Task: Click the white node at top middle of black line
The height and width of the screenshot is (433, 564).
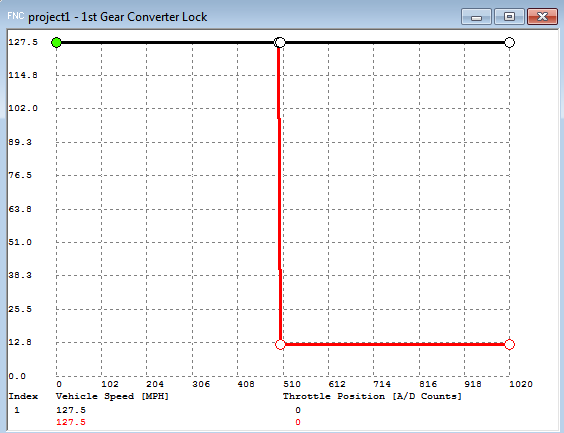Action: click(x=279, y=42)
